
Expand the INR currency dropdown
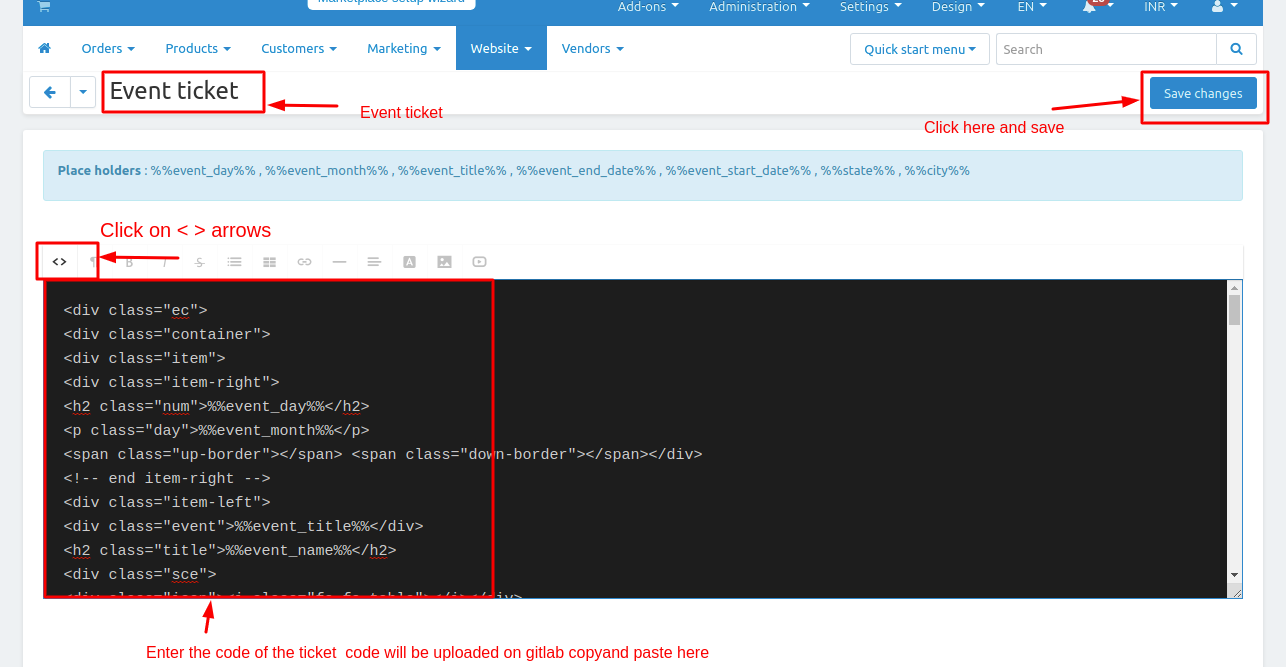click(x=1160, y=7)
